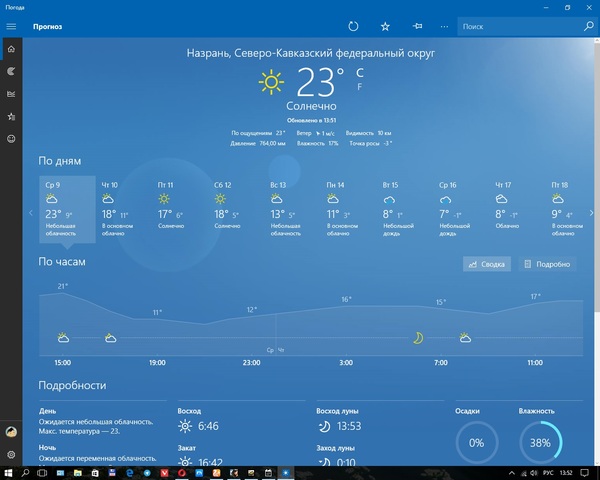Select the Вс 13 daily forecast card
Screen dimensions: 600x480
point(292,209)
